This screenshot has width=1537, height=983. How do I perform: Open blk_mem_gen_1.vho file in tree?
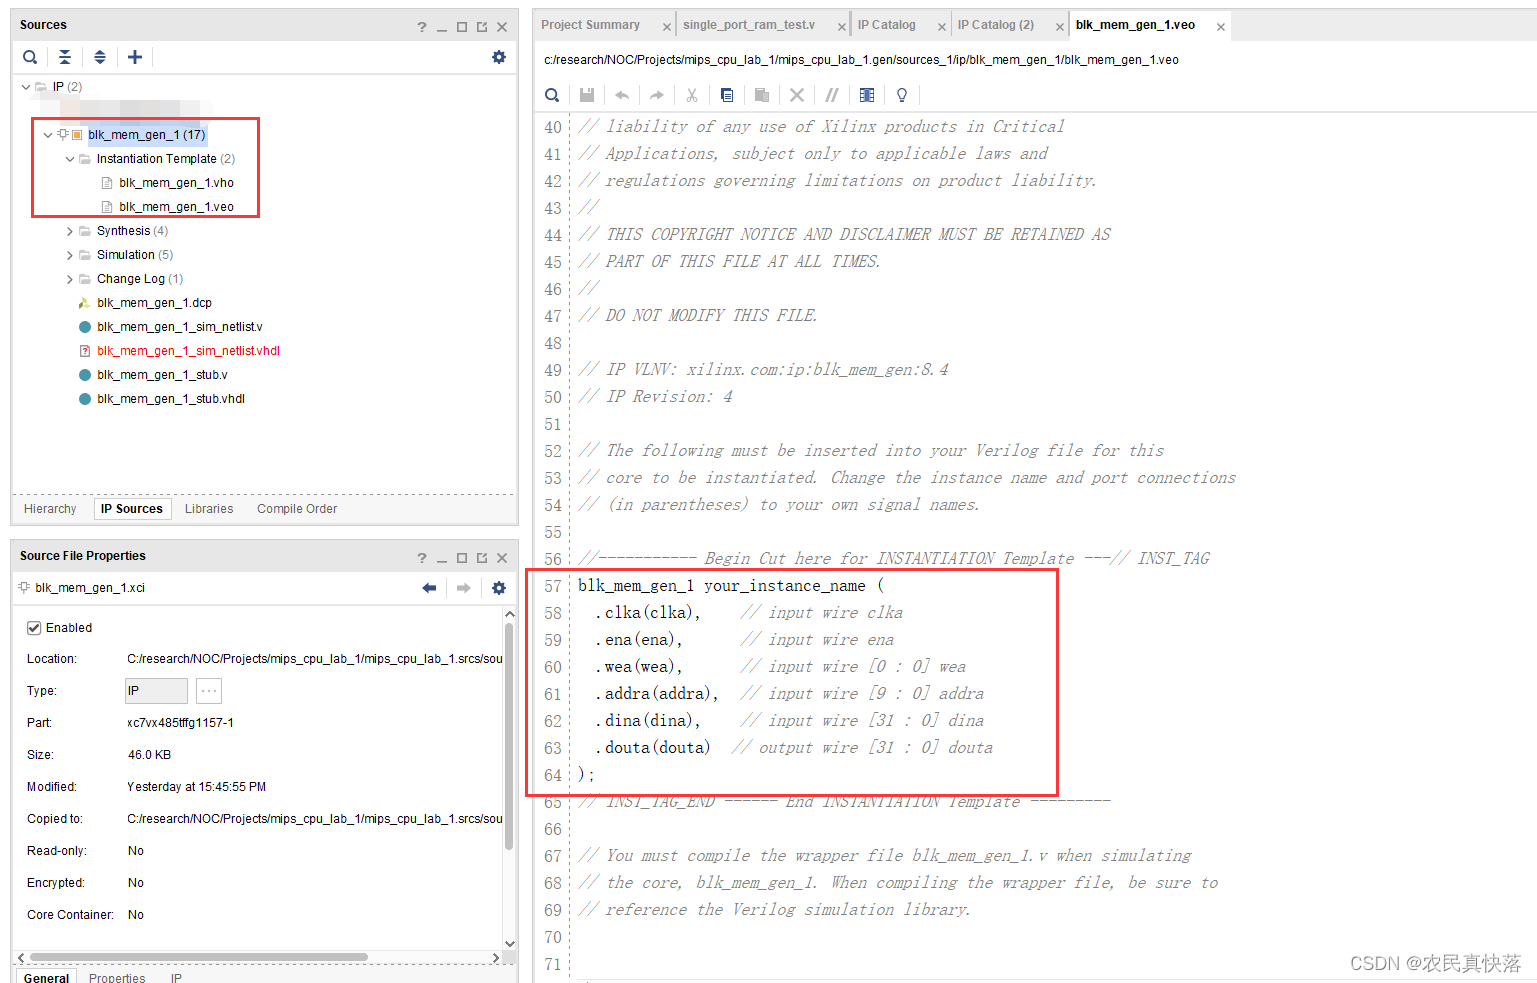coord(176,183)
